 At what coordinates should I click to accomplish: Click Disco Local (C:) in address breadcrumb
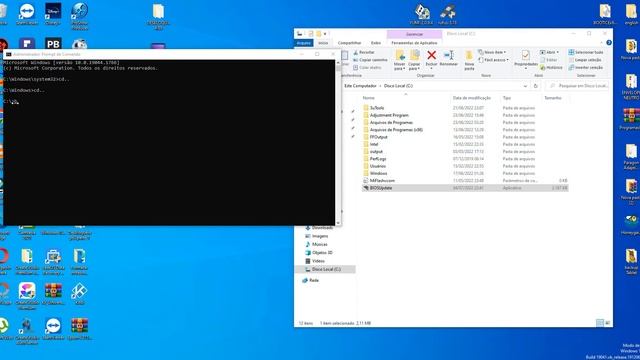pyautogui.click(x=398, y=86)
